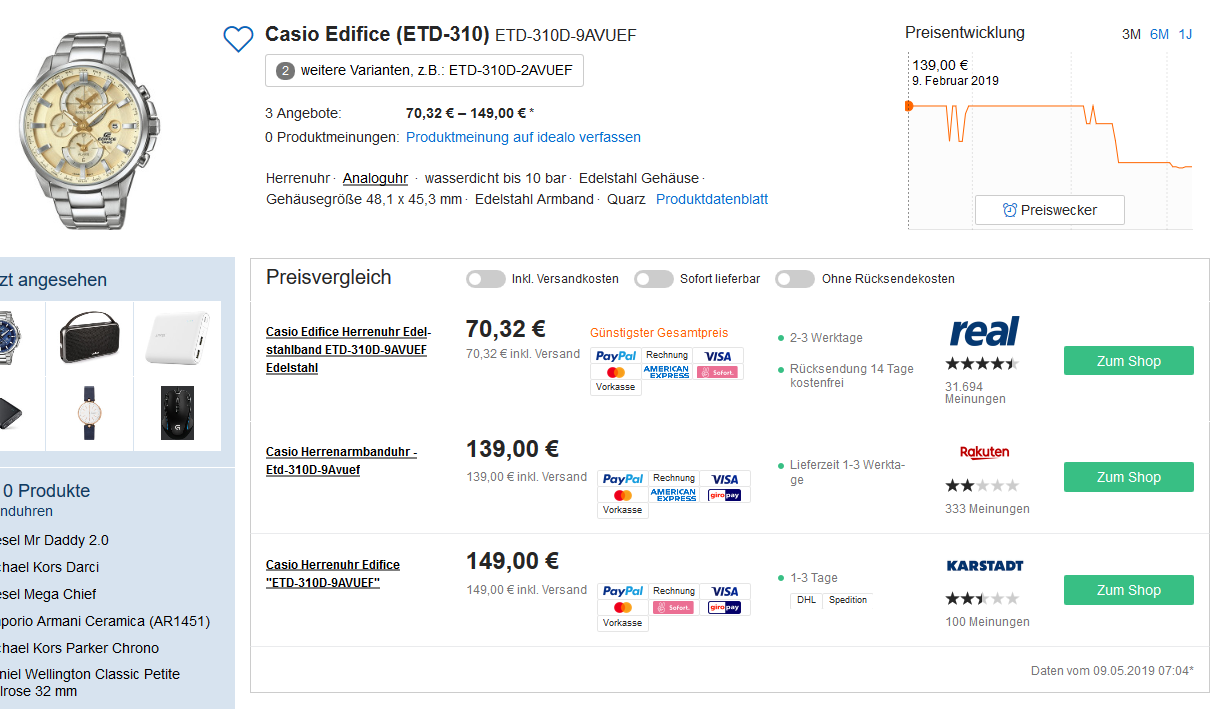Show 1J price history
1225x709 pixels.
tap(1185, 34)
